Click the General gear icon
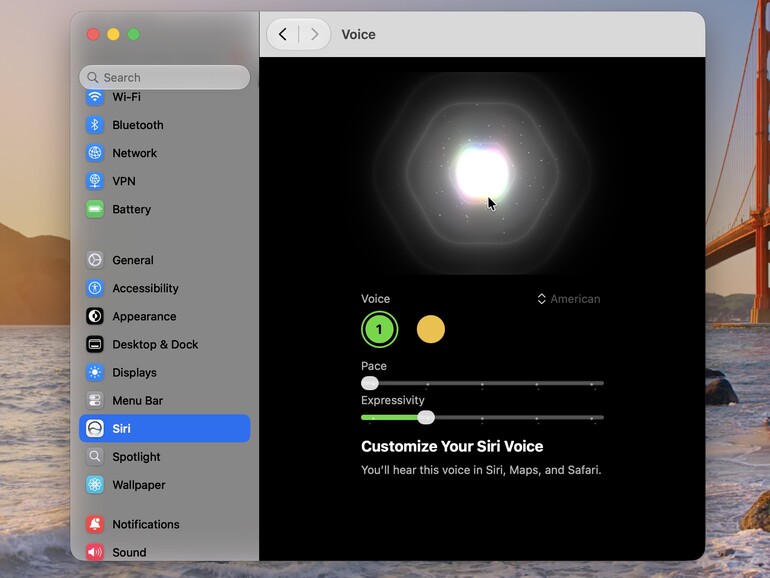The width and height of the screenshot is (770, 578). (95, 260)
